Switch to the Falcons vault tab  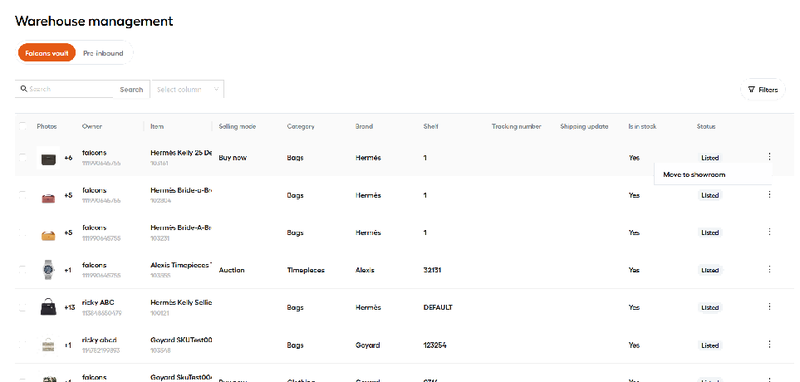point(46,53)
